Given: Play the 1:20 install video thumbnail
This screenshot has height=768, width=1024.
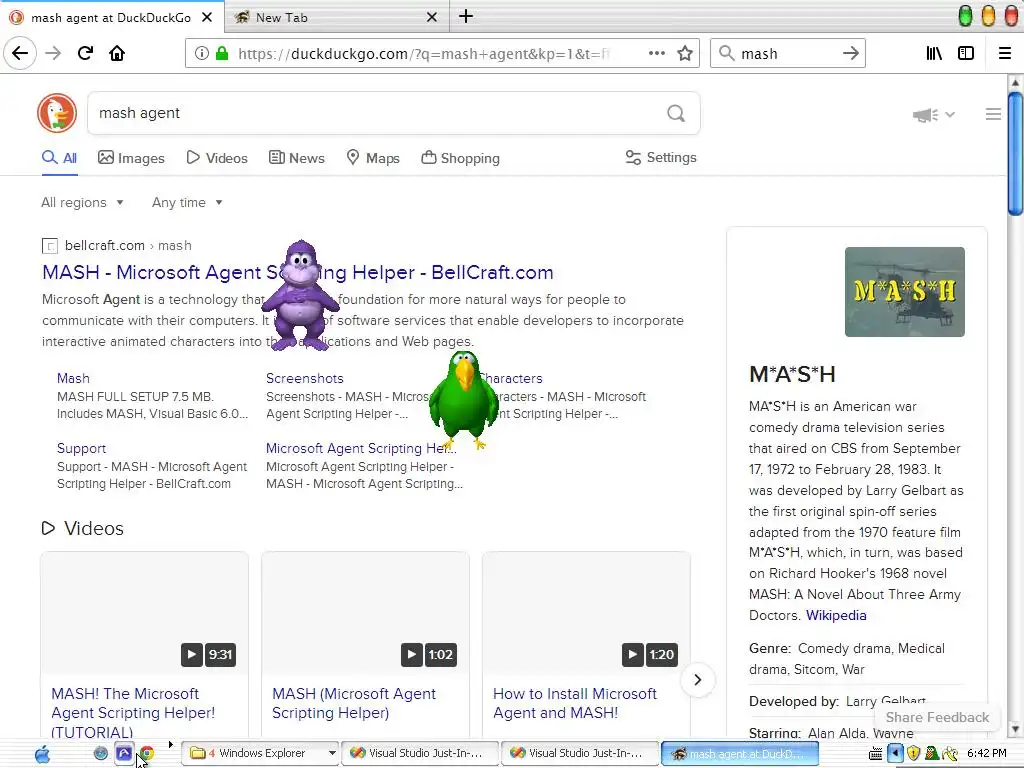Looking at the screenshot, I should (x=586, y=613).
